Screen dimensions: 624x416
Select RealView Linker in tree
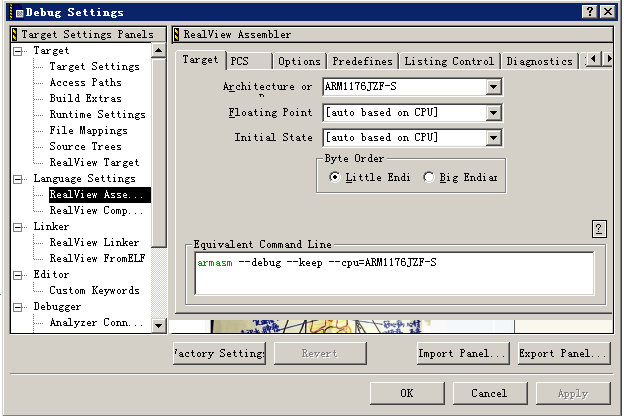(x=94, y=242)
